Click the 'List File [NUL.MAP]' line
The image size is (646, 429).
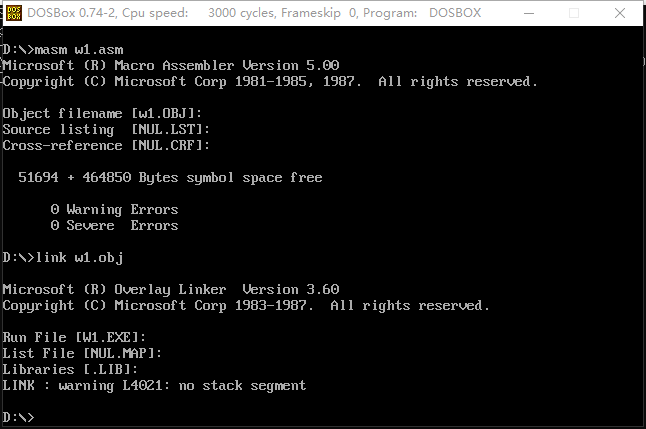pyautogui.click(x=82, y=354)
